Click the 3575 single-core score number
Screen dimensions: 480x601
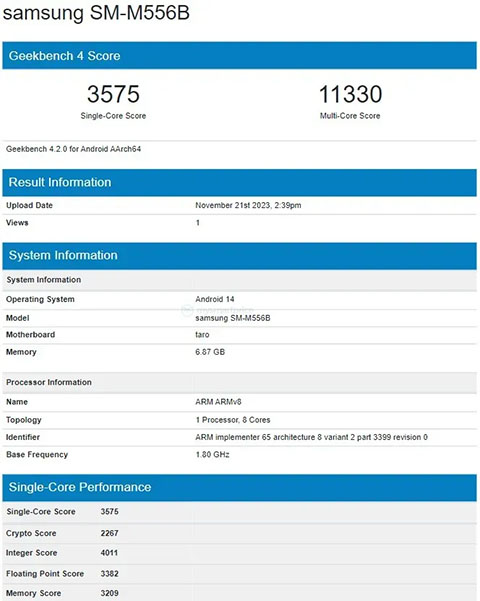click(x=113, y=94)
